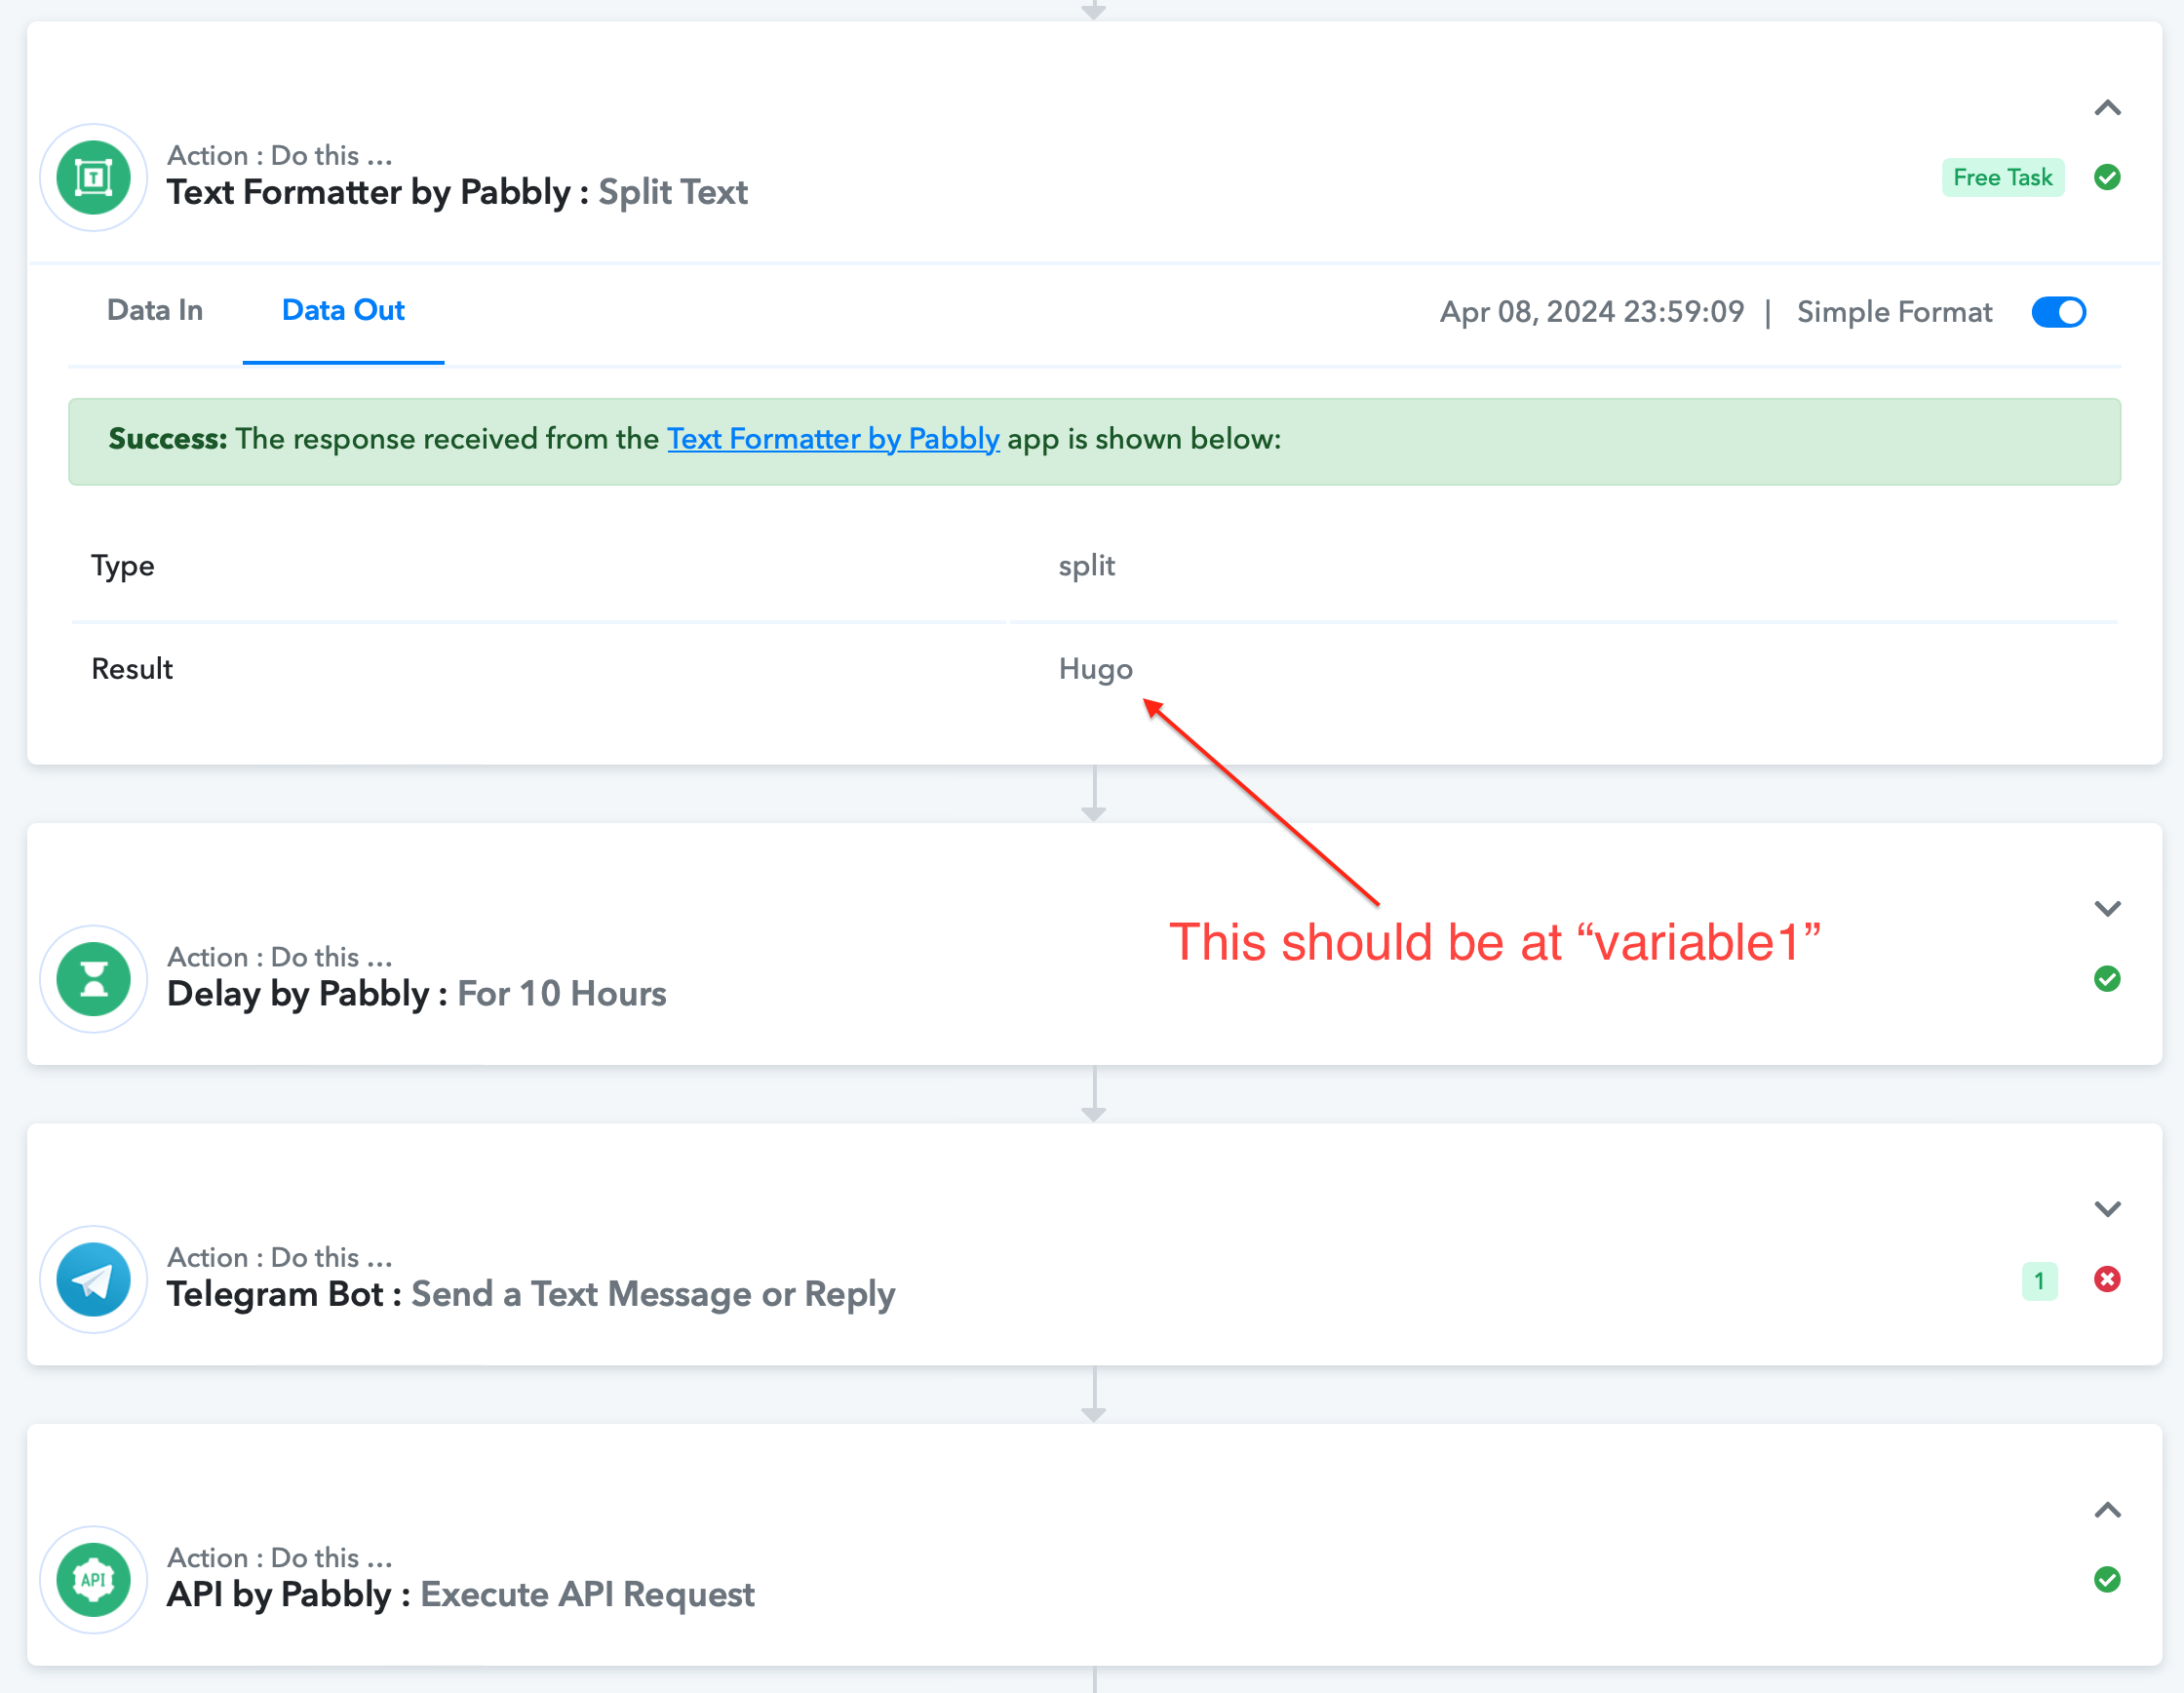Click red error icon on Telegram Bot step
The image size is (2184, 1693).
click(2107, 1279)
